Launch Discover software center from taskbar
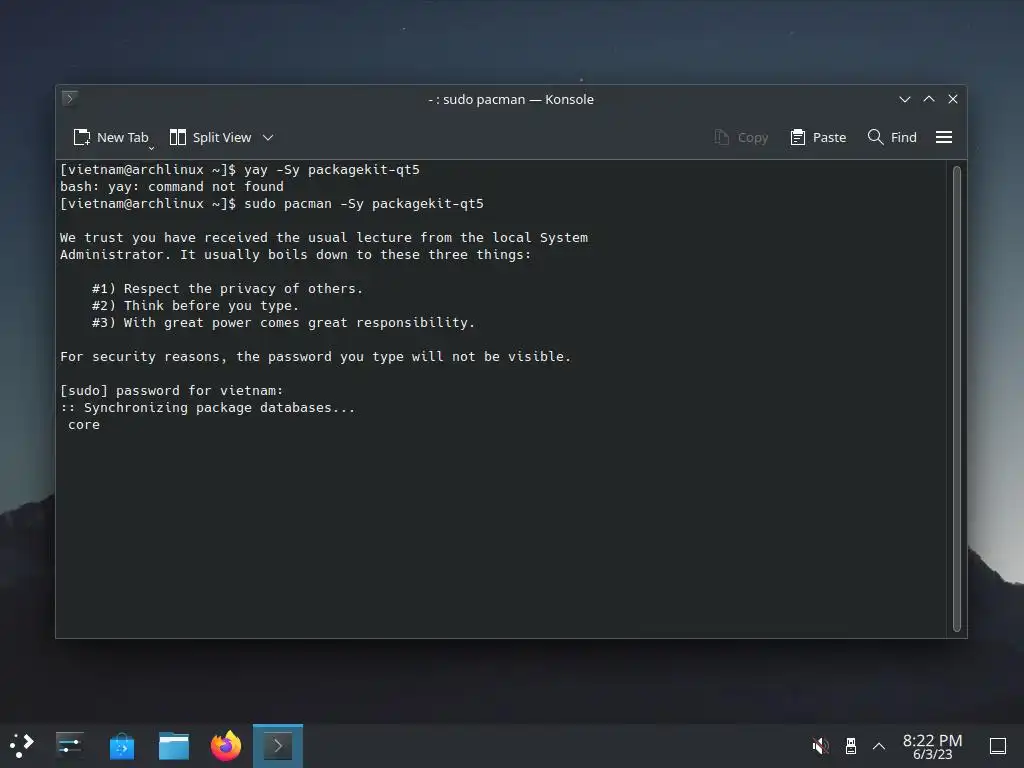The image size is (1024, 768). [x=121, y=746]
